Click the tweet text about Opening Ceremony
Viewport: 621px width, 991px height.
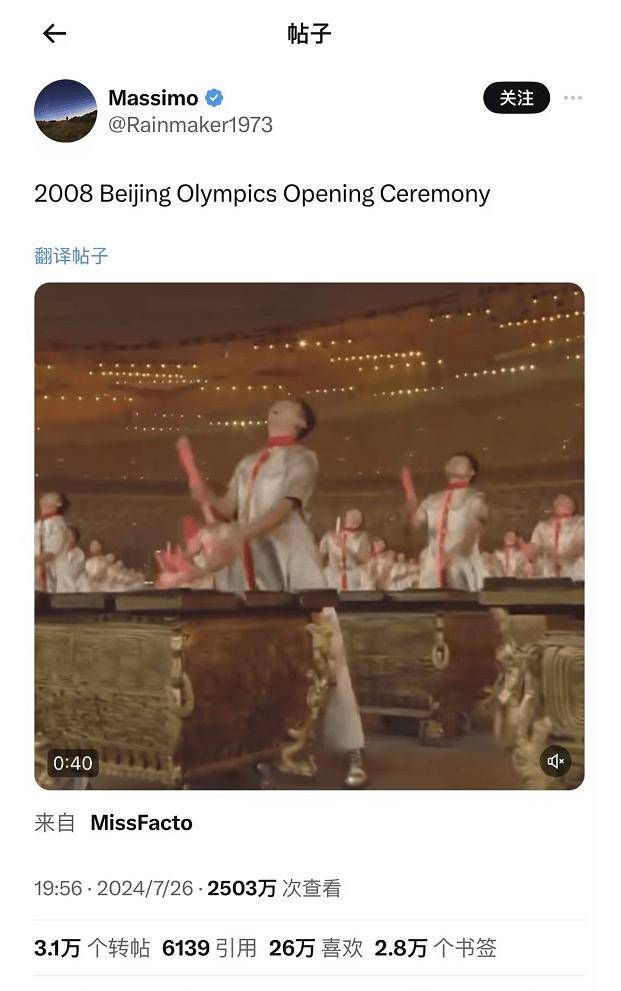pyautogui.click(x=262, y=194)
